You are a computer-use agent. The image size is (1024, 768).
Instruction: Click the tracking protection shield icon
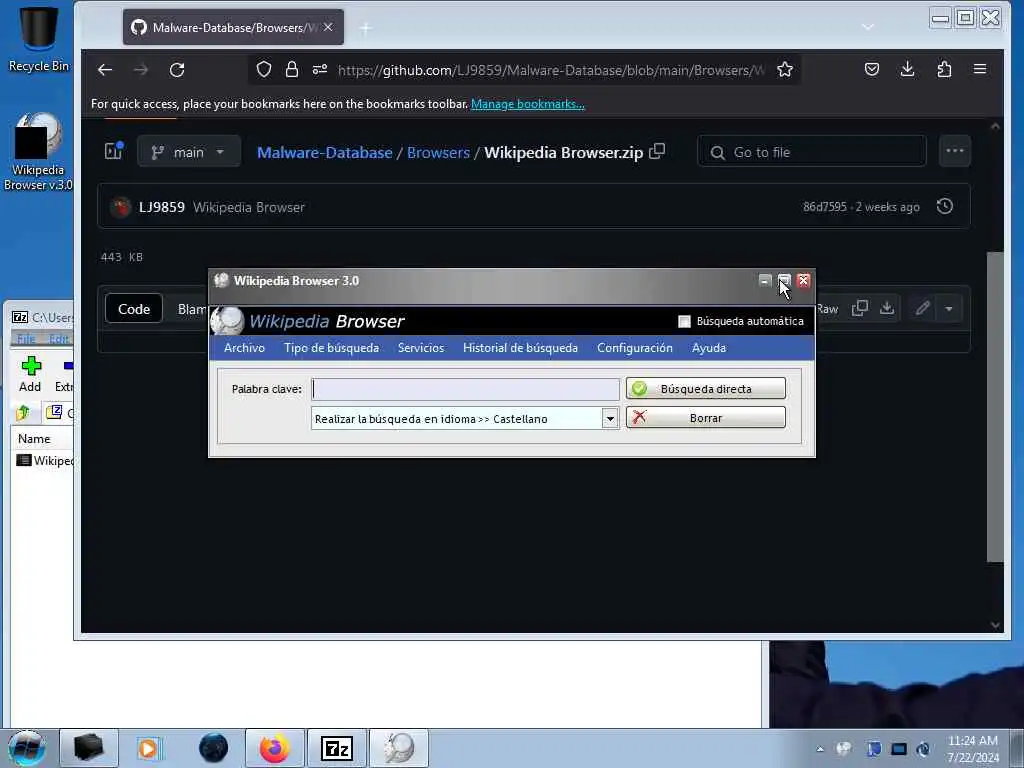(x=264, y=69)
